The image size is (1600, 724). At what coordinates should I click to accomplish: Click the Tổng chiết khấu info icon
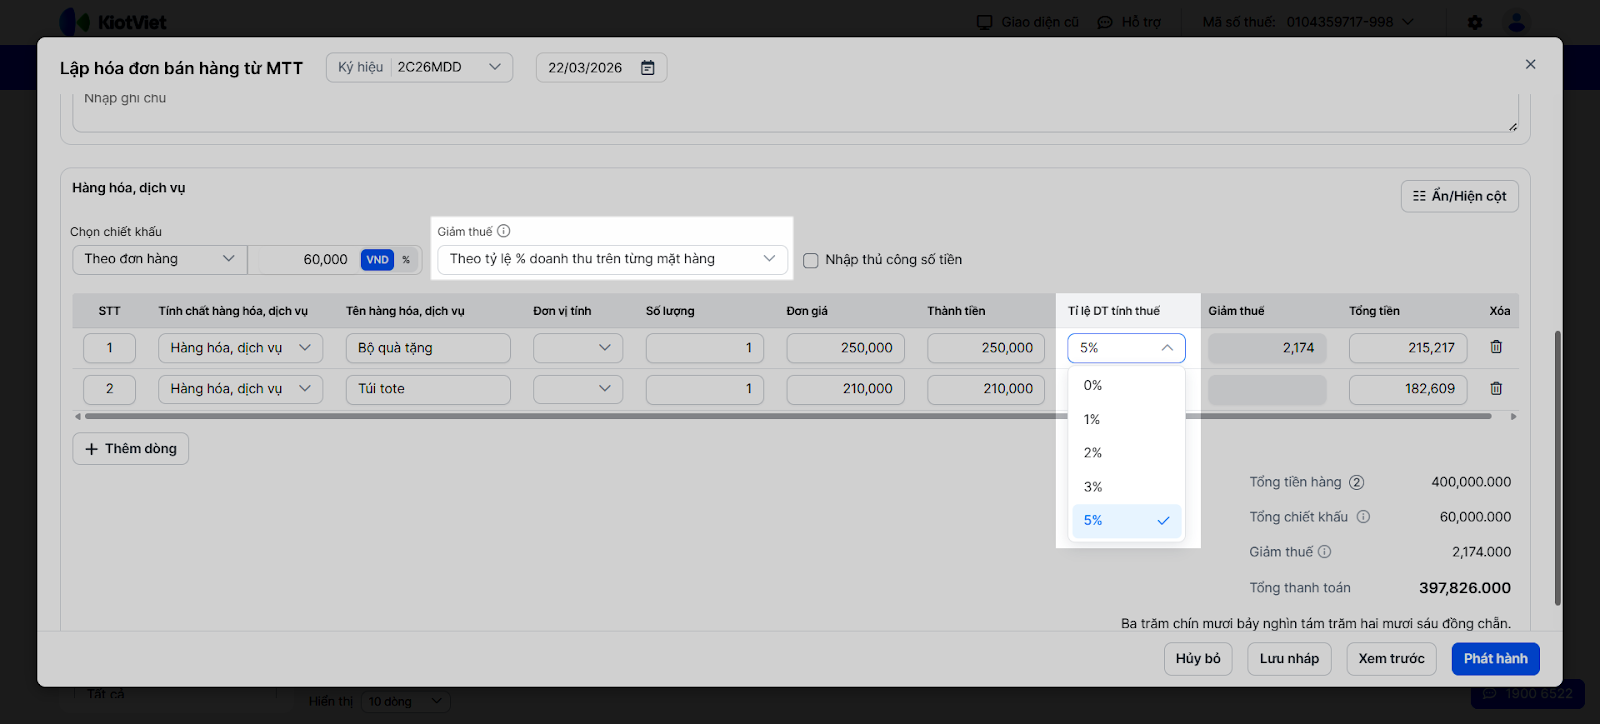tap(1363, 517)
